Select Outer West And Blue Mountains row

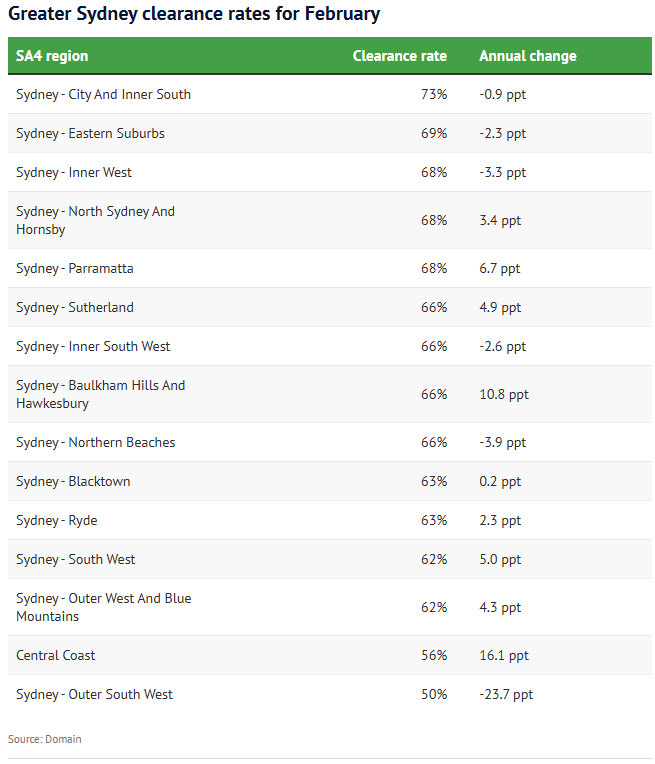[x=329, y=607]
